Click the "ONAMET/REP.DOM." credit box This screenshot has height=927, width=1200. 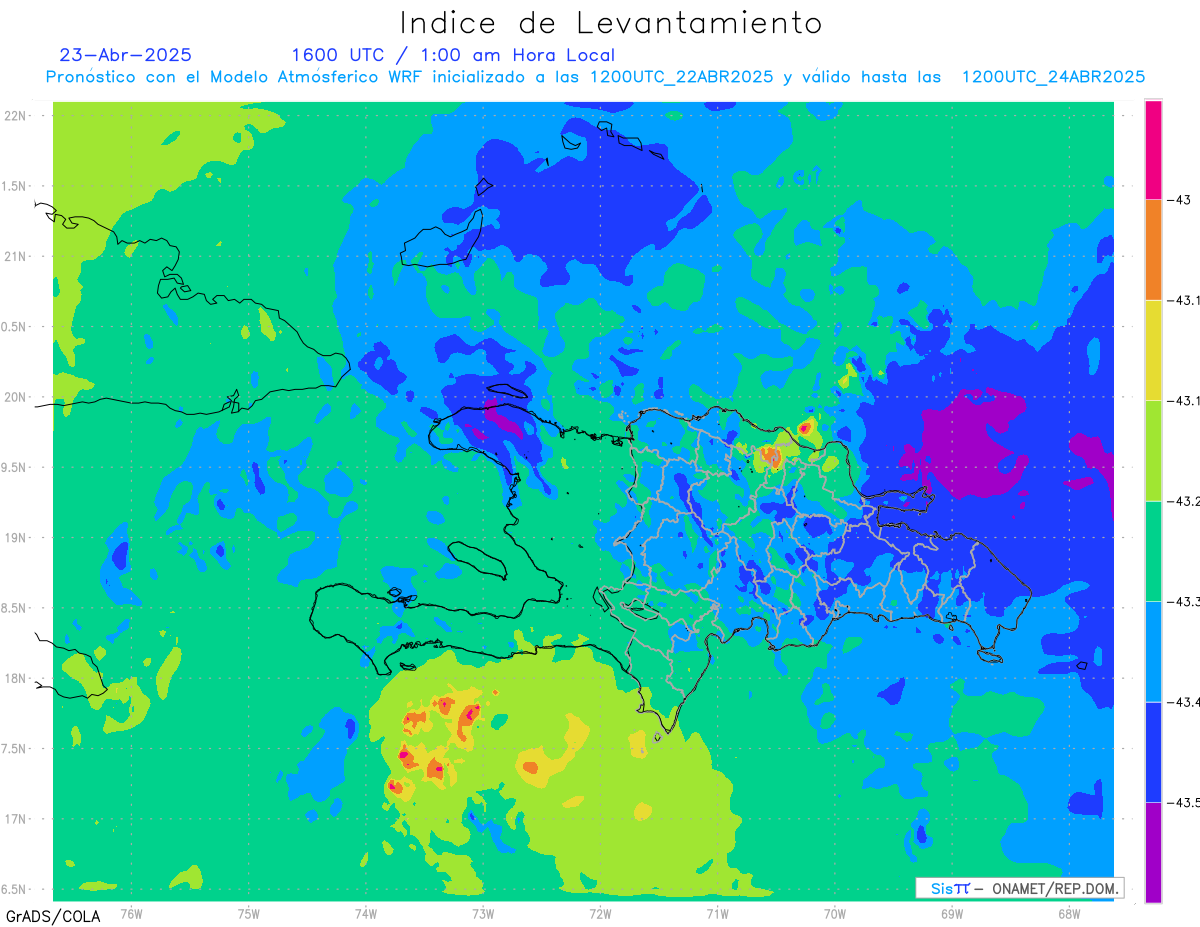point(1019,888)
